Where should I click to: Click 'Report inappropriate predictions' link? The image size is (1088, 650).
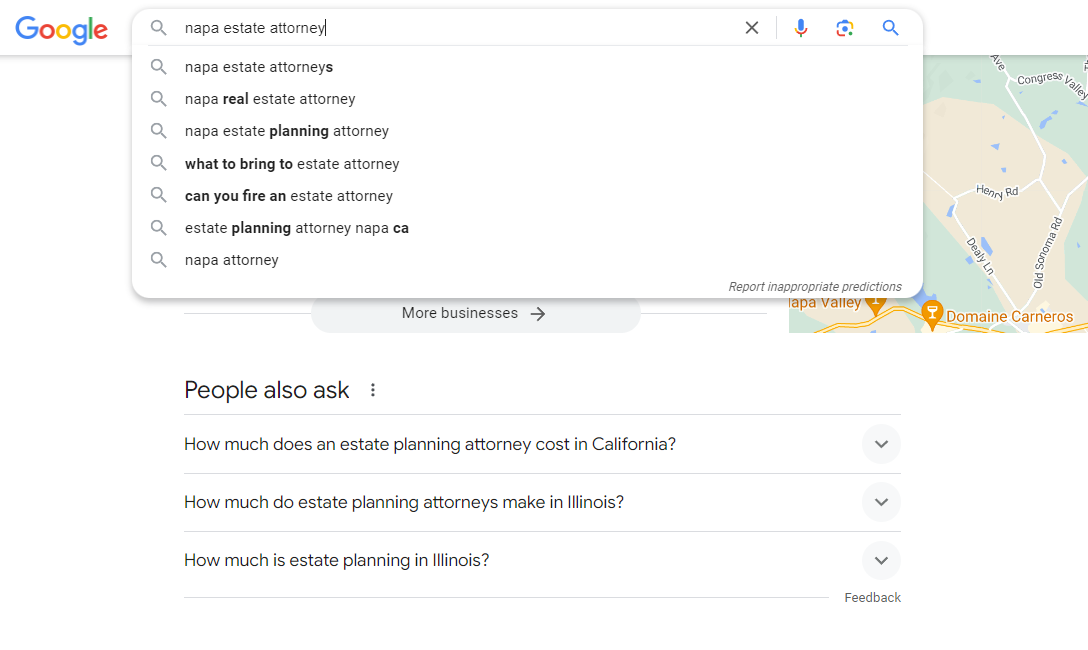[815, 286]
